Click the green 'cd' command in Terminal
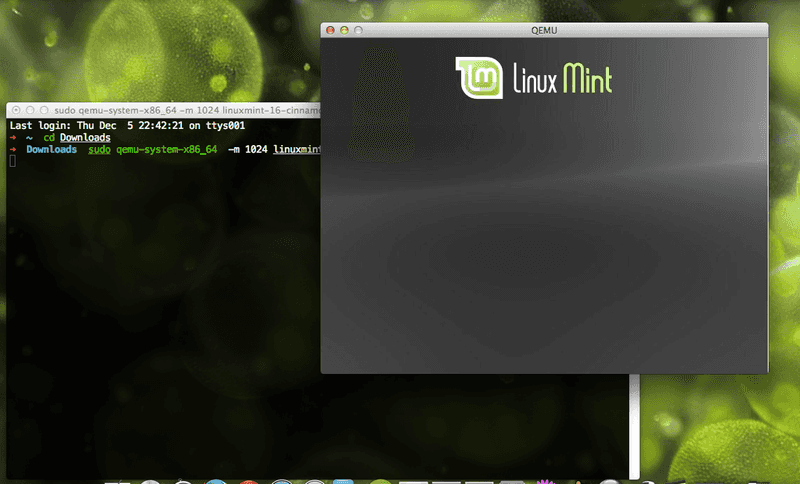This screenshot has height=484, width=800. 49,138
